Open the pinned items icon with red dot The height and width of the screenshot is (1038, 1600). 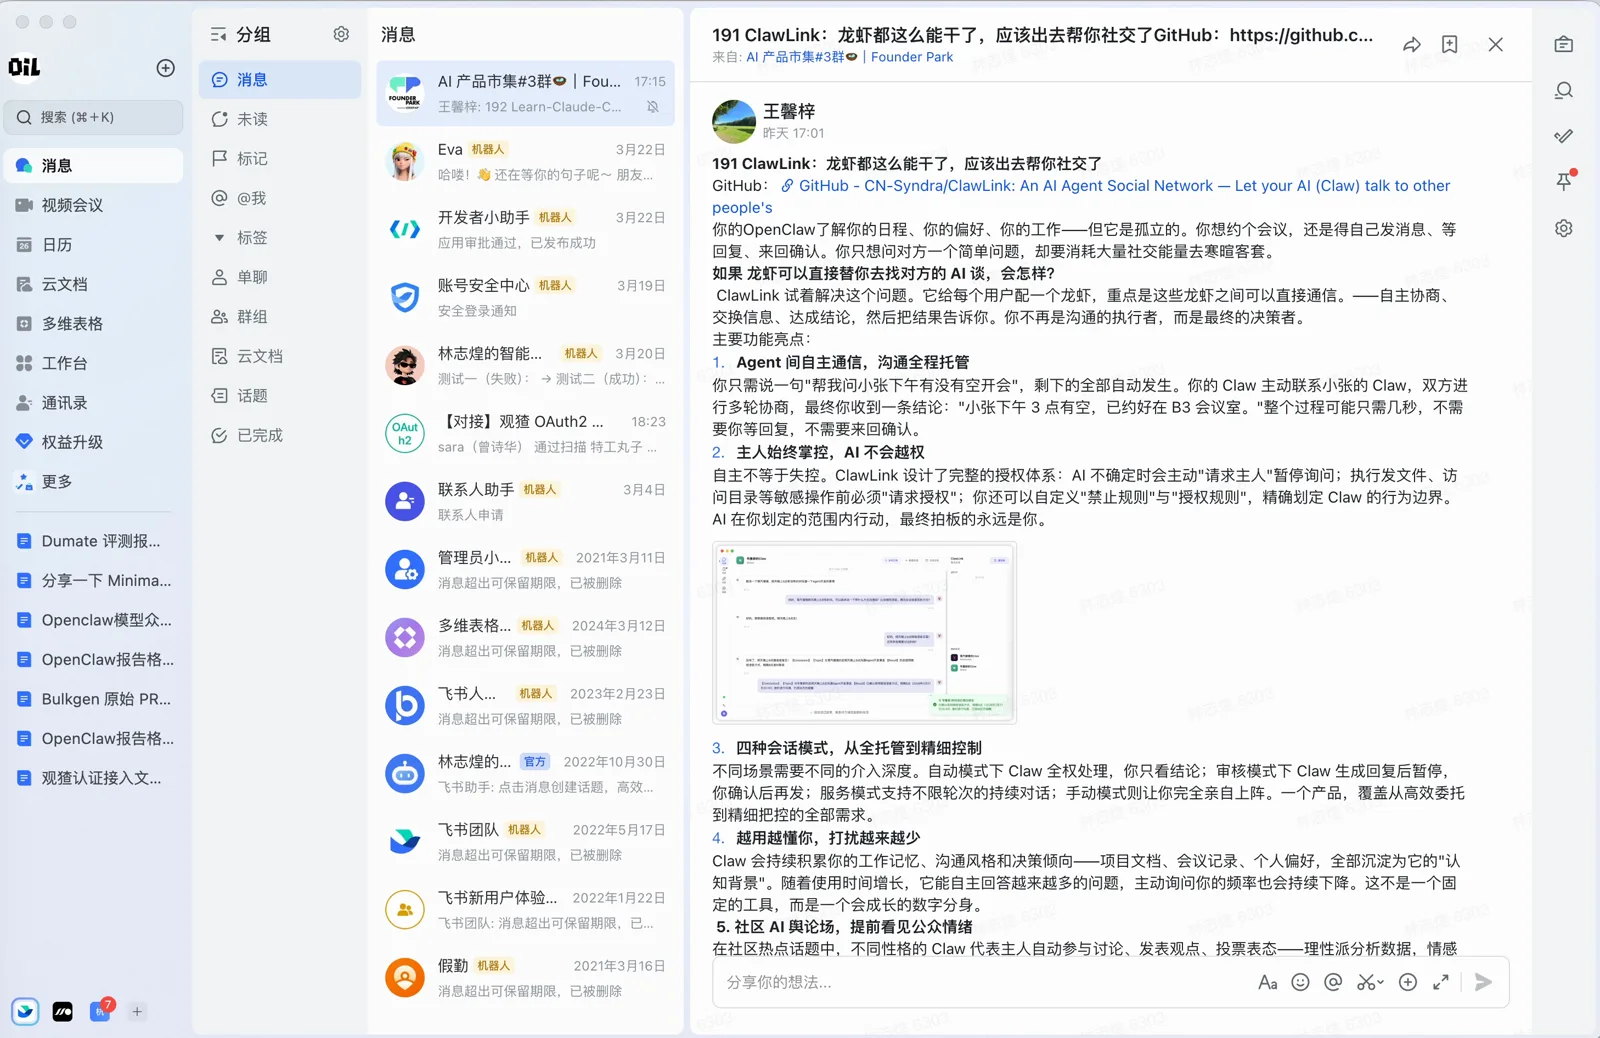(1564, 181)
